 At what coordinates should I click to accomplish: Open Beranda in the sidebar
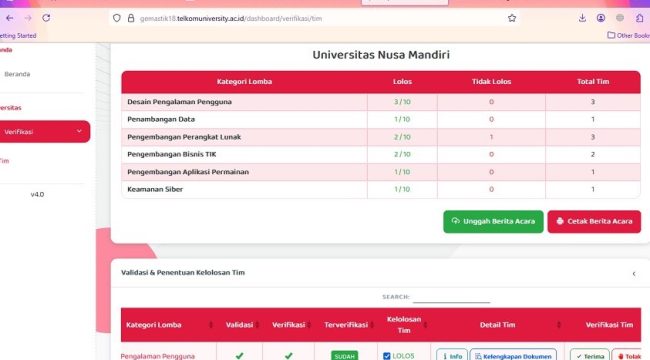point(17,74)
